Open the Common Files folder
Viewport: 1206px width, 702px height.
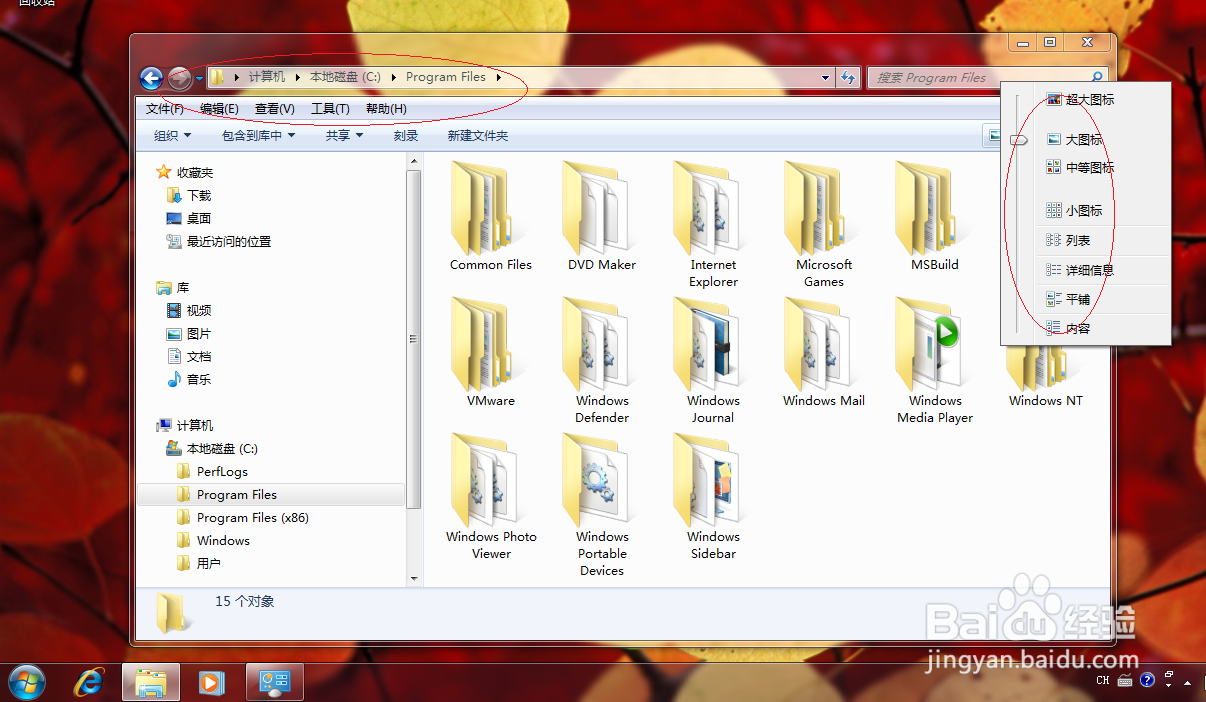pyautogui.click(x=490, y=215)
